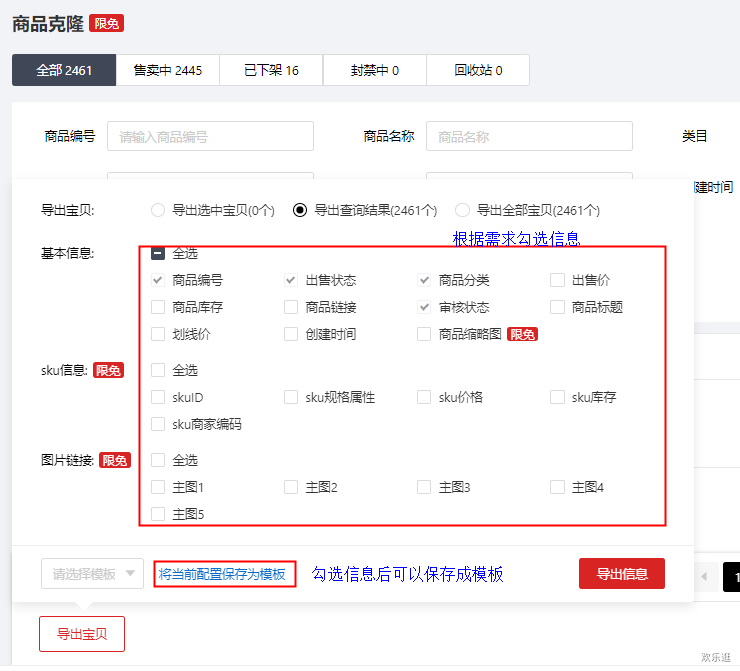Open the 请选择模板 dropdown
The height and width of the screenshot is (671, 740).
(92, 574)
